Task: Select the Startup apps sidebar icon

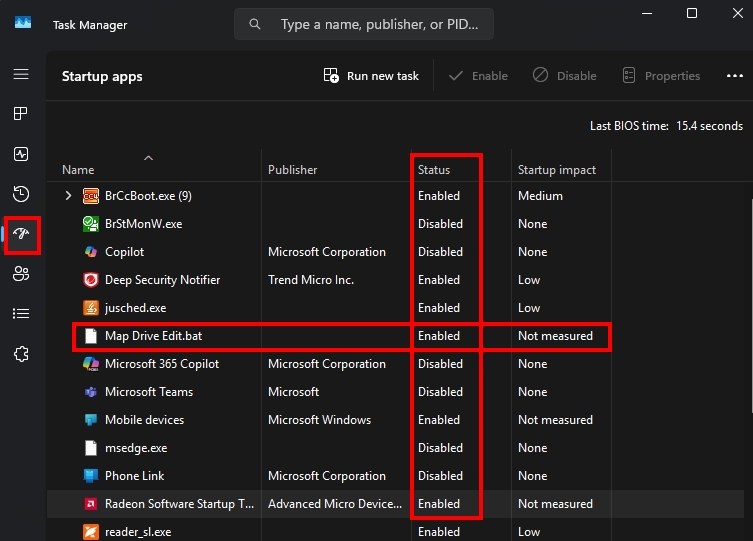Action: (21, 234)
